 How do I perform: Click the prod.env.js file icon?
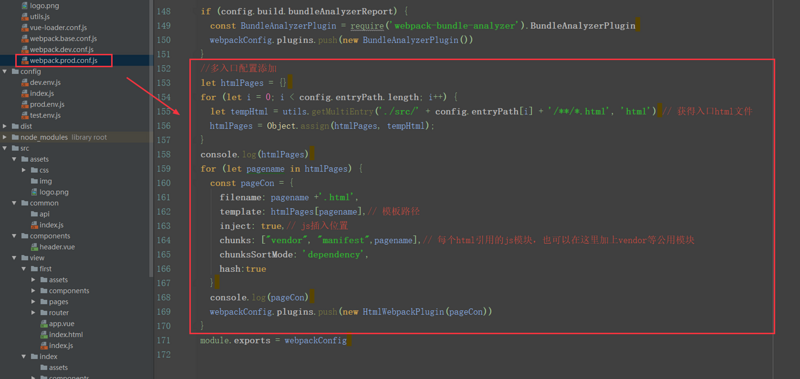pos(25,105)
